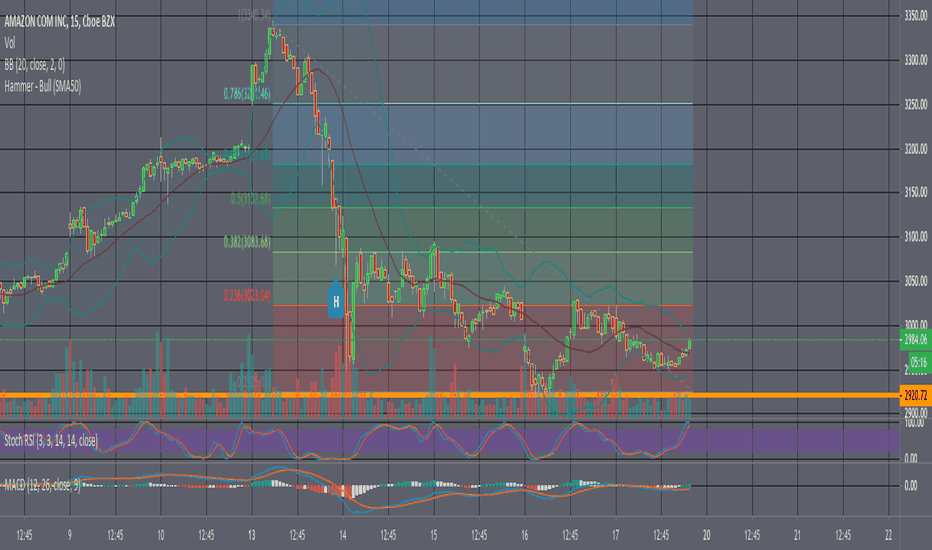Click date 9 on the time axis
The height and width of the screenshot is (550, 932).
(x=70, y=536)
